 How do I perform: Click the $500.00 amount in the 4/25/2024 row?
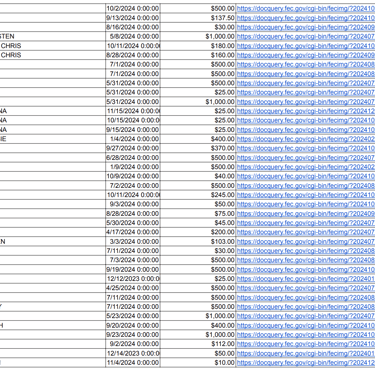(198, 288)
